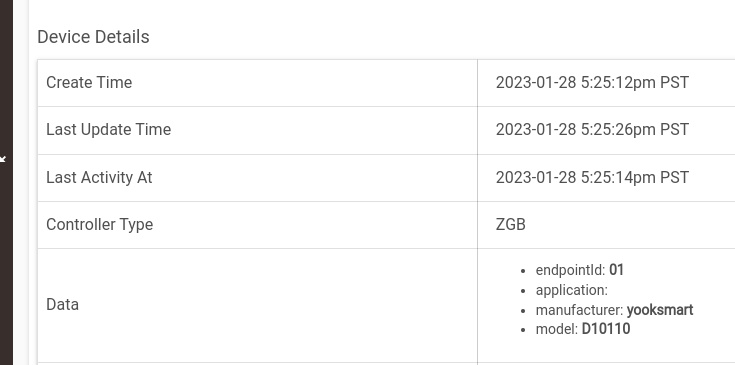Click the bullet before model entry
735x365 pixels.
tap(523, 330)
